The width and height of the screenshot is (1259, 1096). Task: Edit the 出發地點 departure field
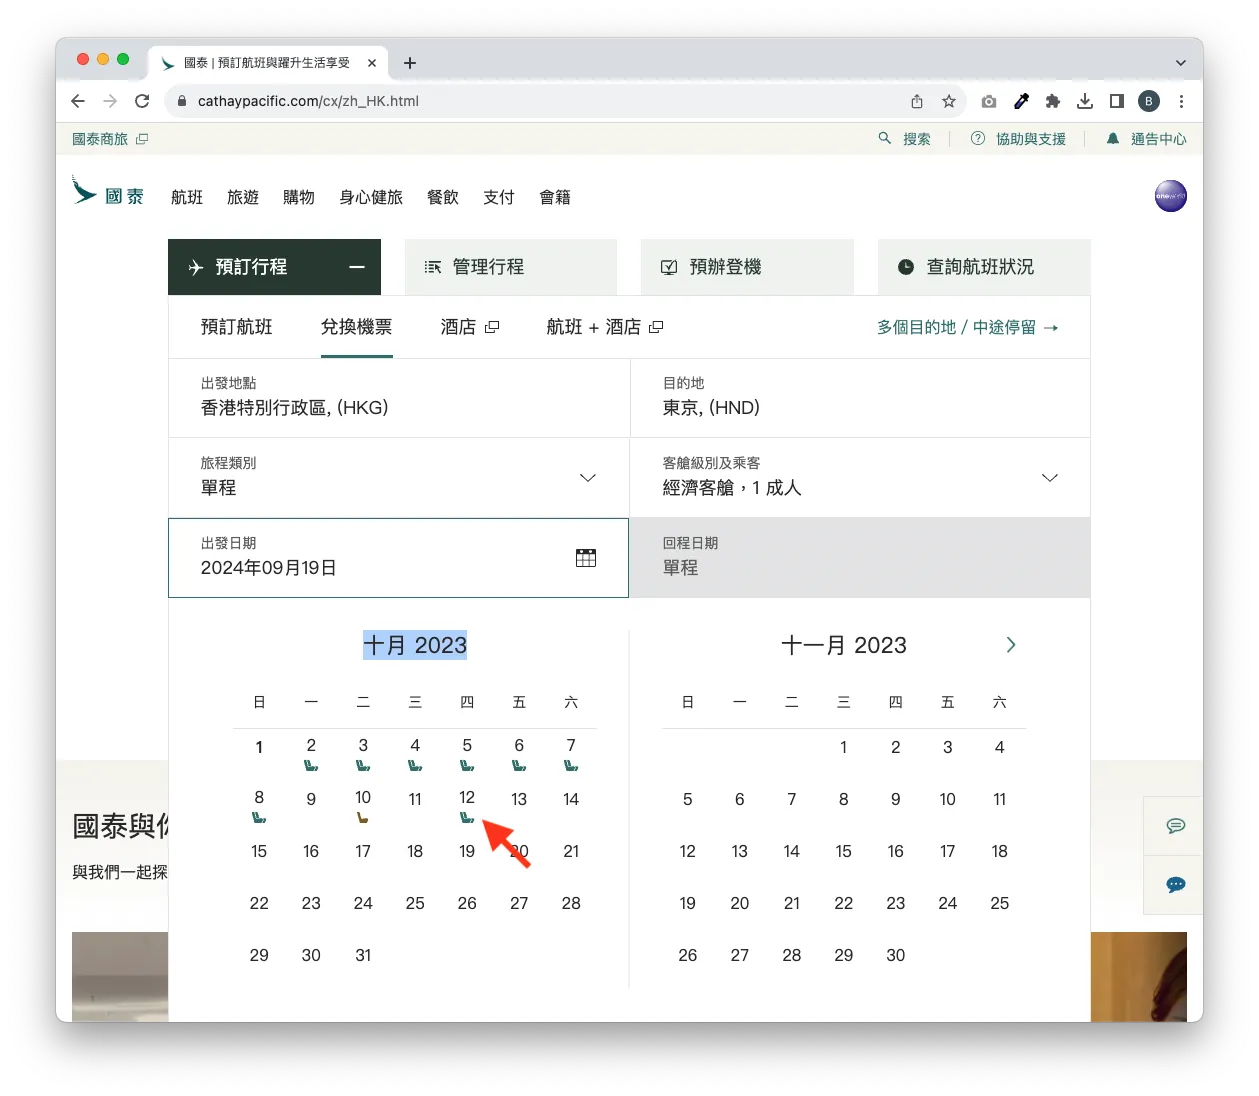(399, 397)
